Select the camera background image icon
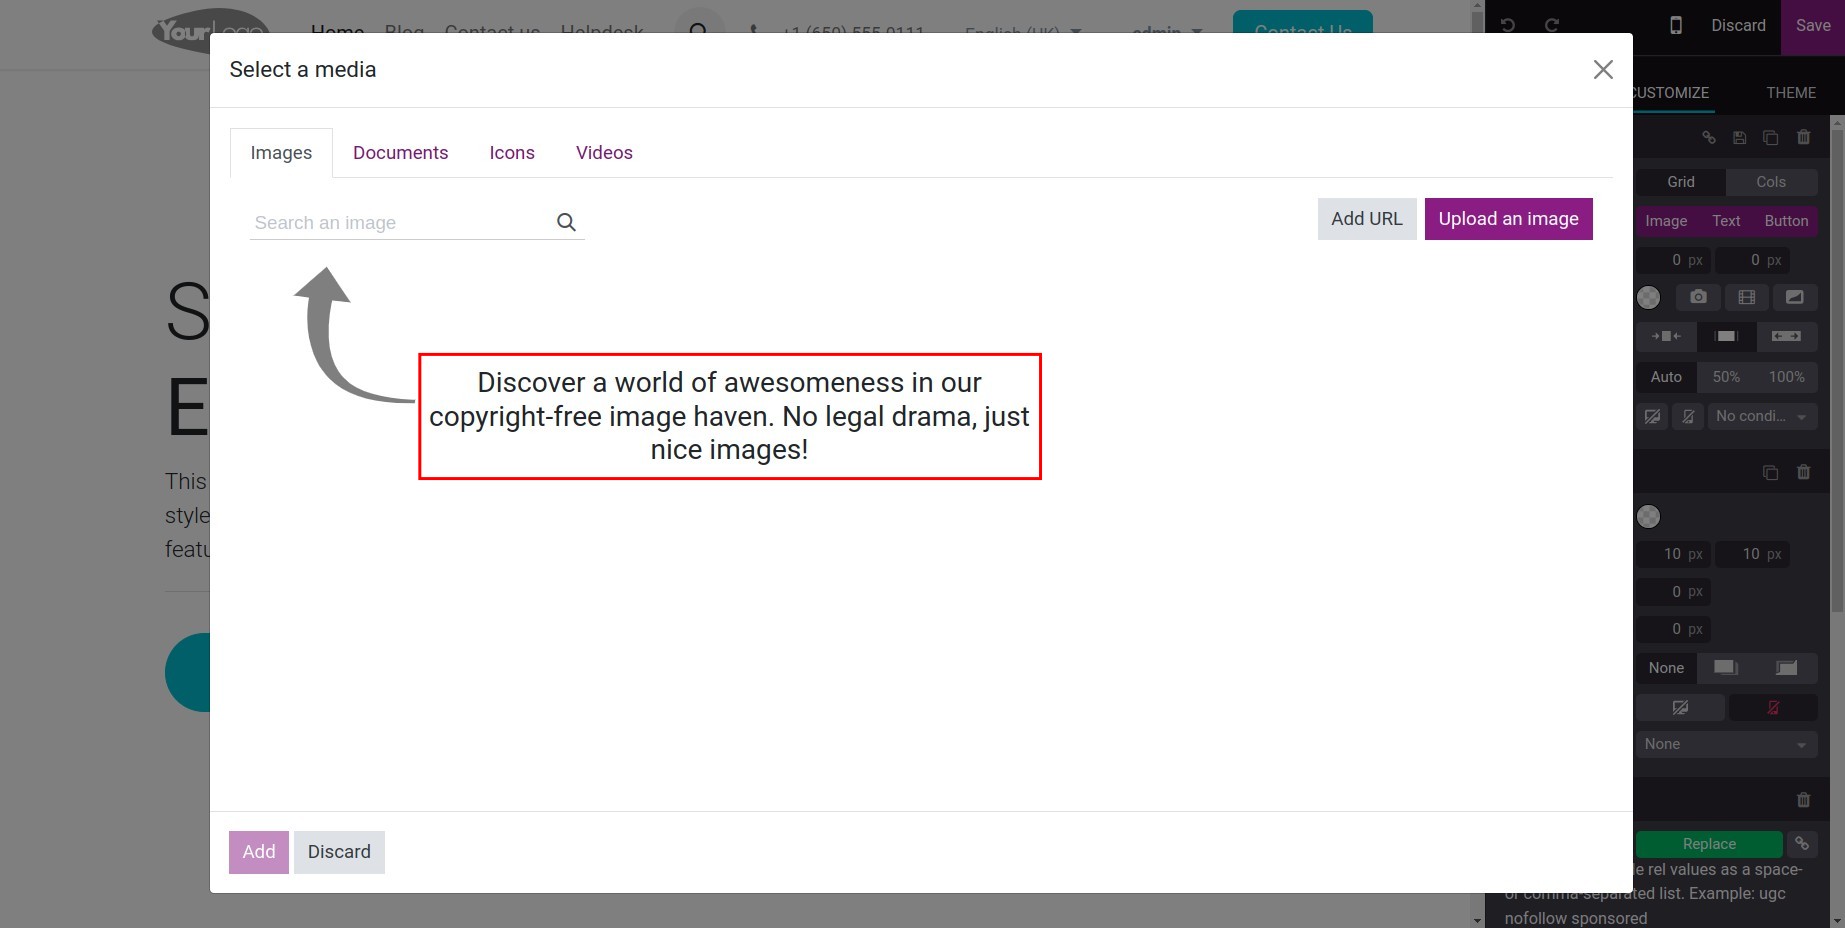Image resolution: width=1845 pixels, height=928 pixels. click(x=1698, y=297)
